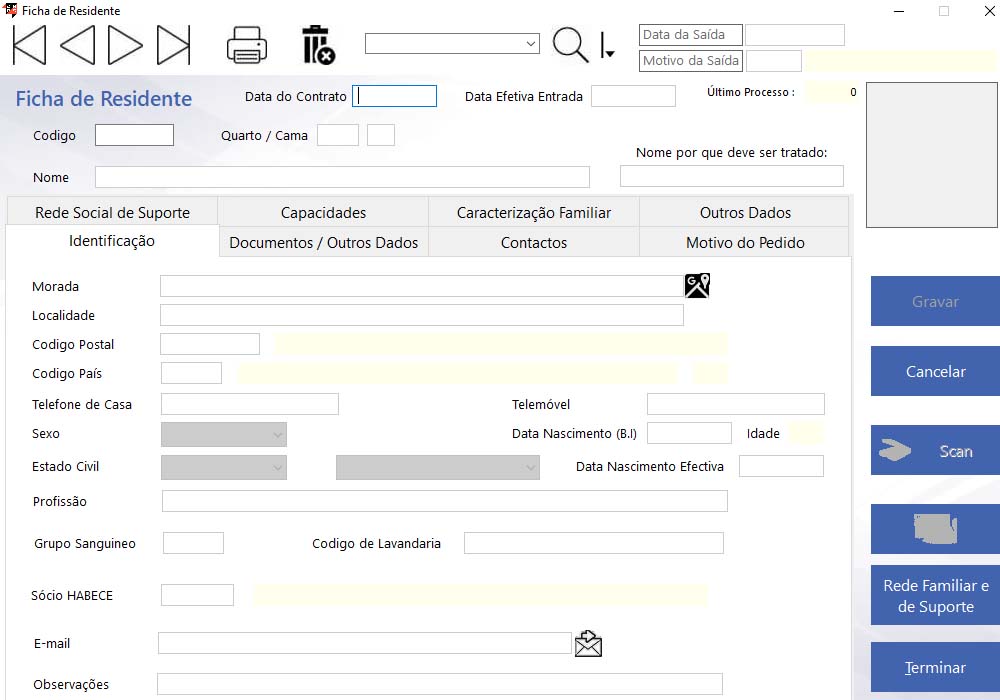Click the code field next to Motivo da Saída
The height and width of the screenshot is (700, 1000).
coord(774,61)
